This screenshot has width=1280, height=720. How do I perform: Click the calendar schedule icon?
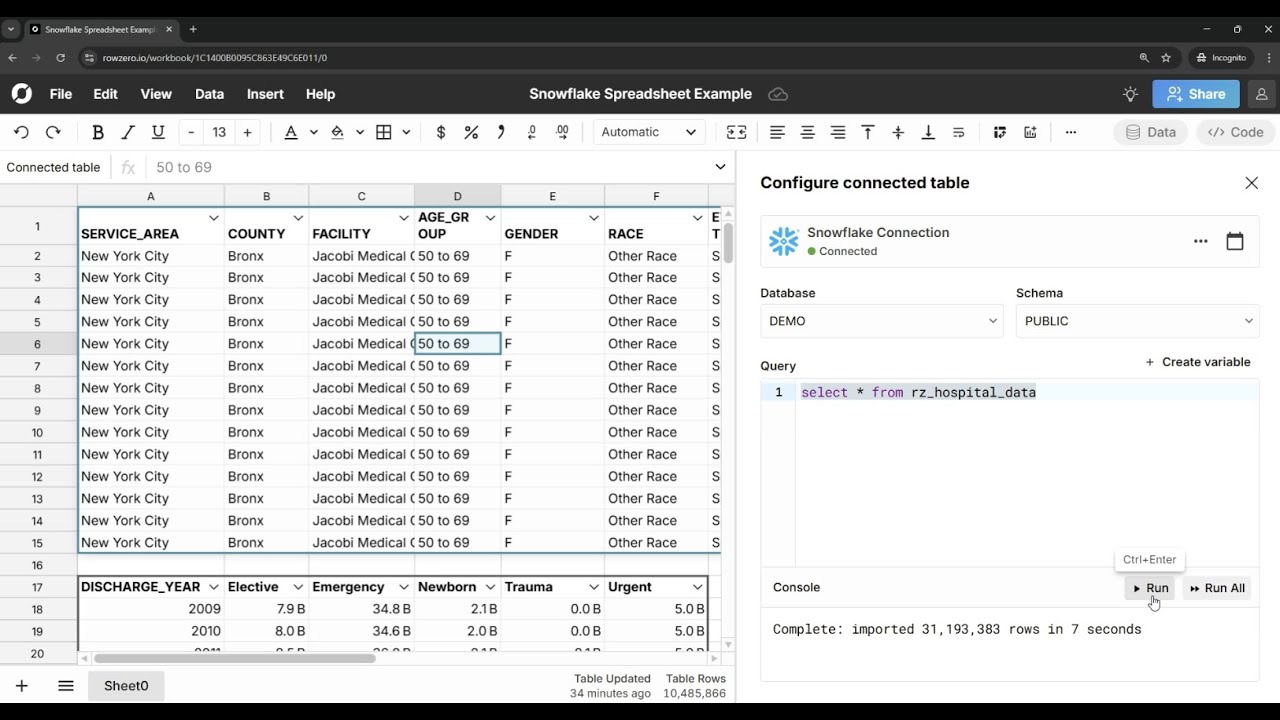tap(1235, 241)
